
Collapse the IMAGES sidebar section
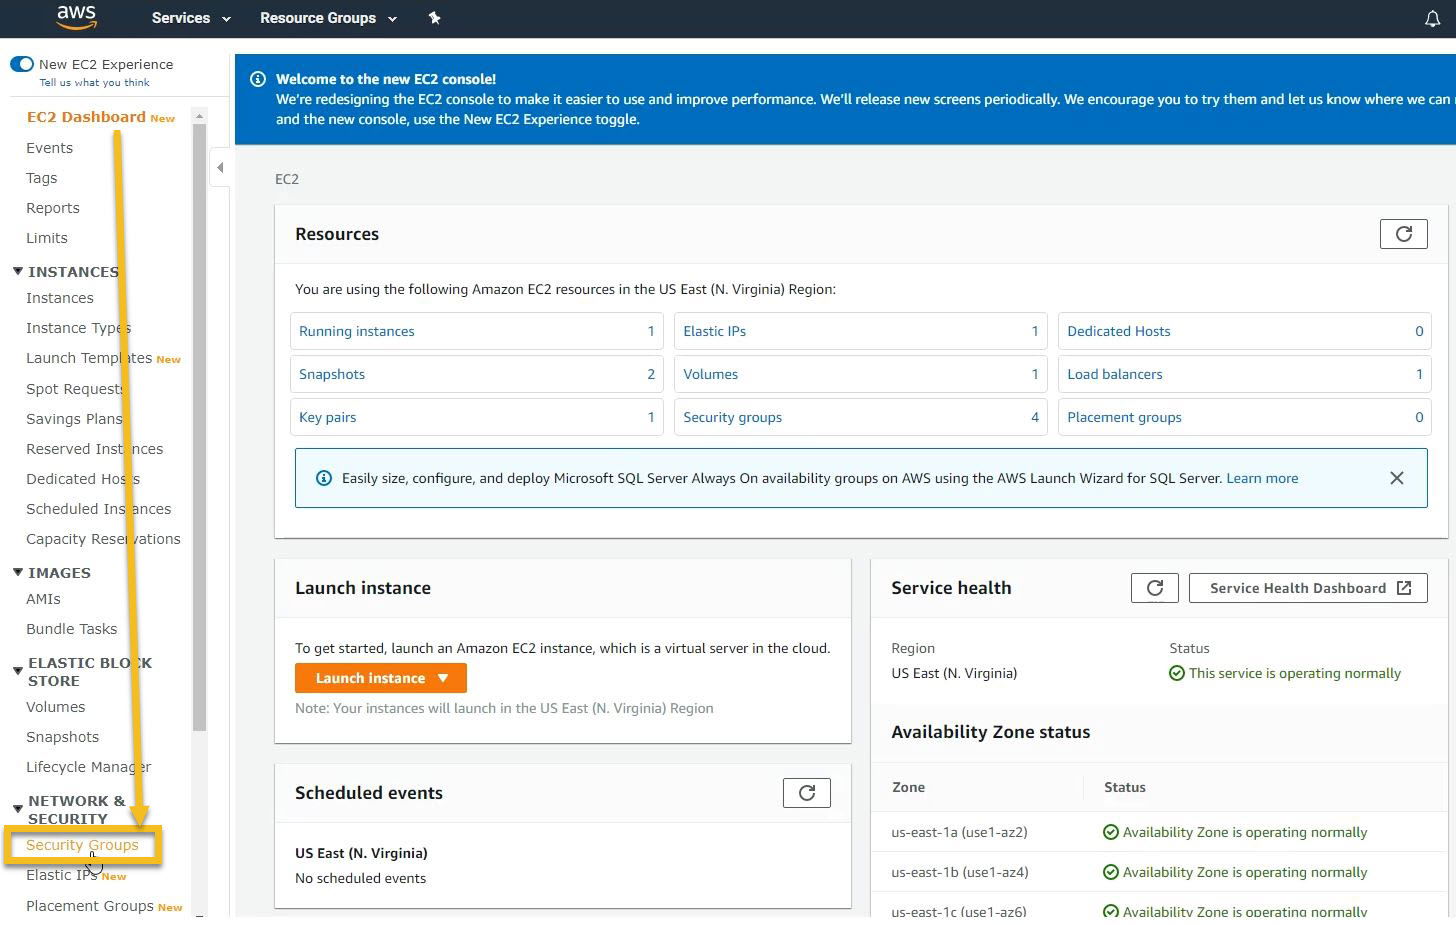coord(18,572)
